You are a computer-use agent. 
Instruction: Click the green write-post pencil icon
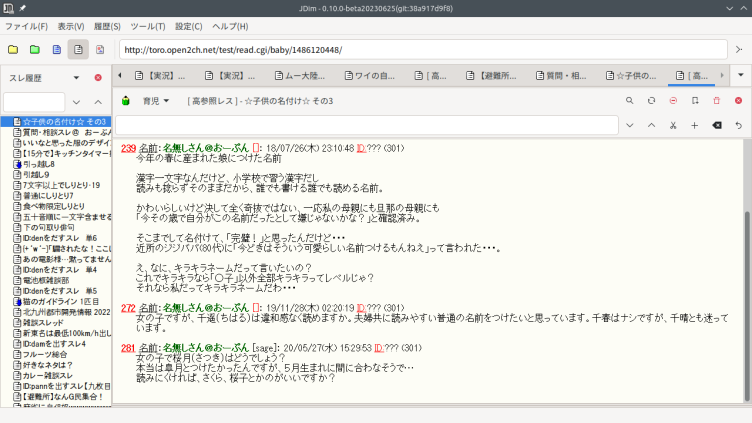coord(126,101)
